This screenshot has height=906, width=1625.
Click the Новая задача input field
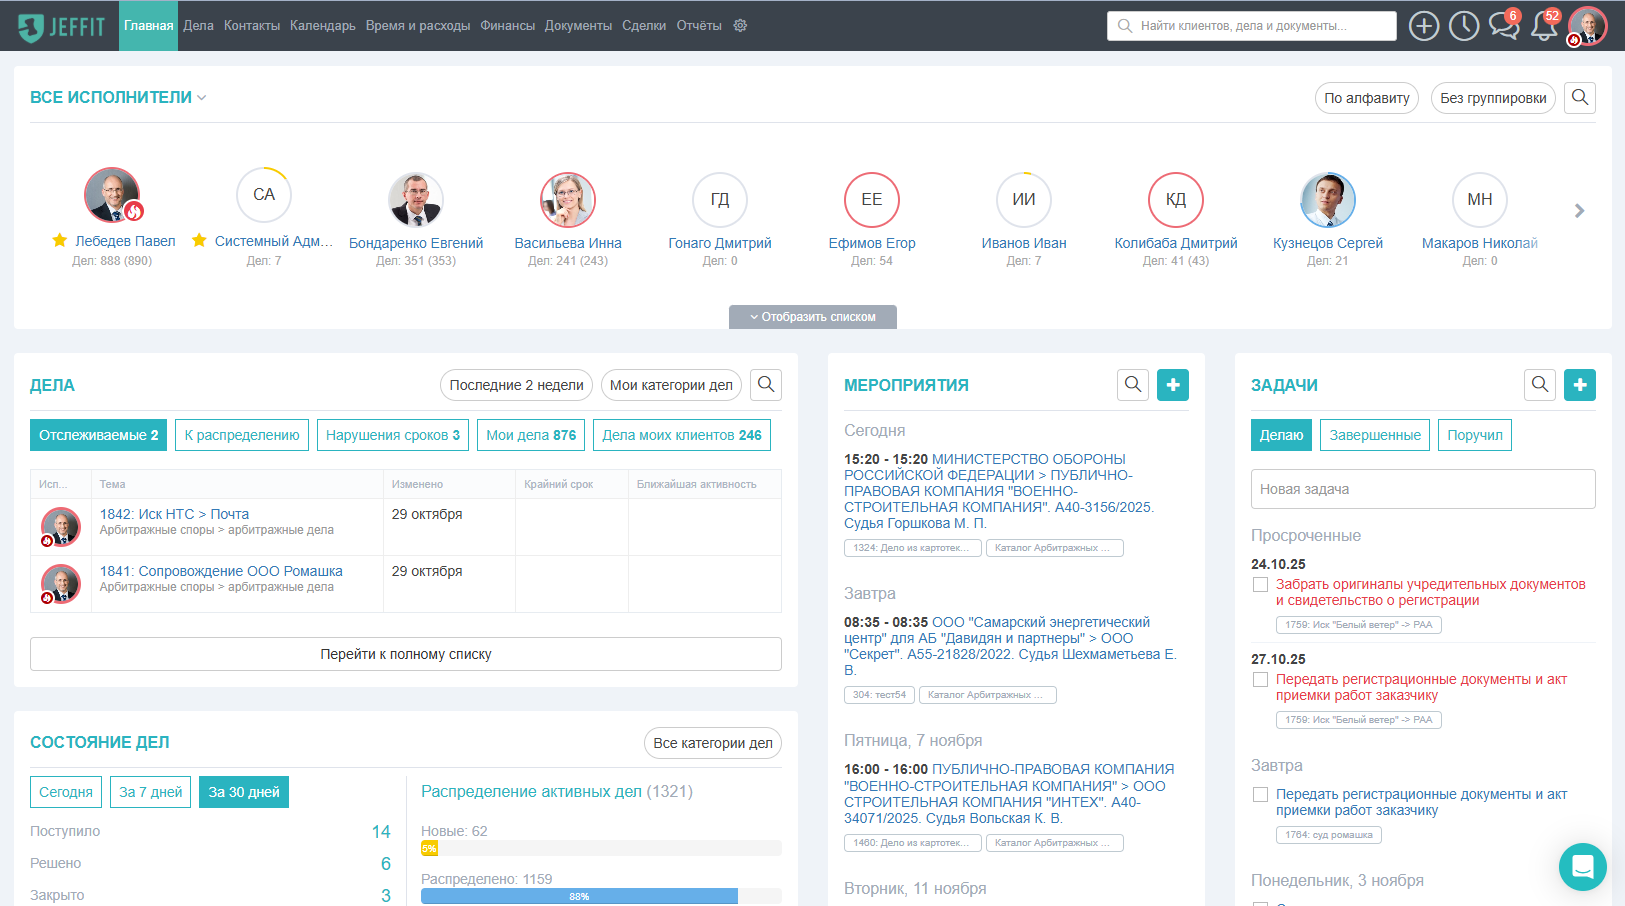tap(1422, 489)
